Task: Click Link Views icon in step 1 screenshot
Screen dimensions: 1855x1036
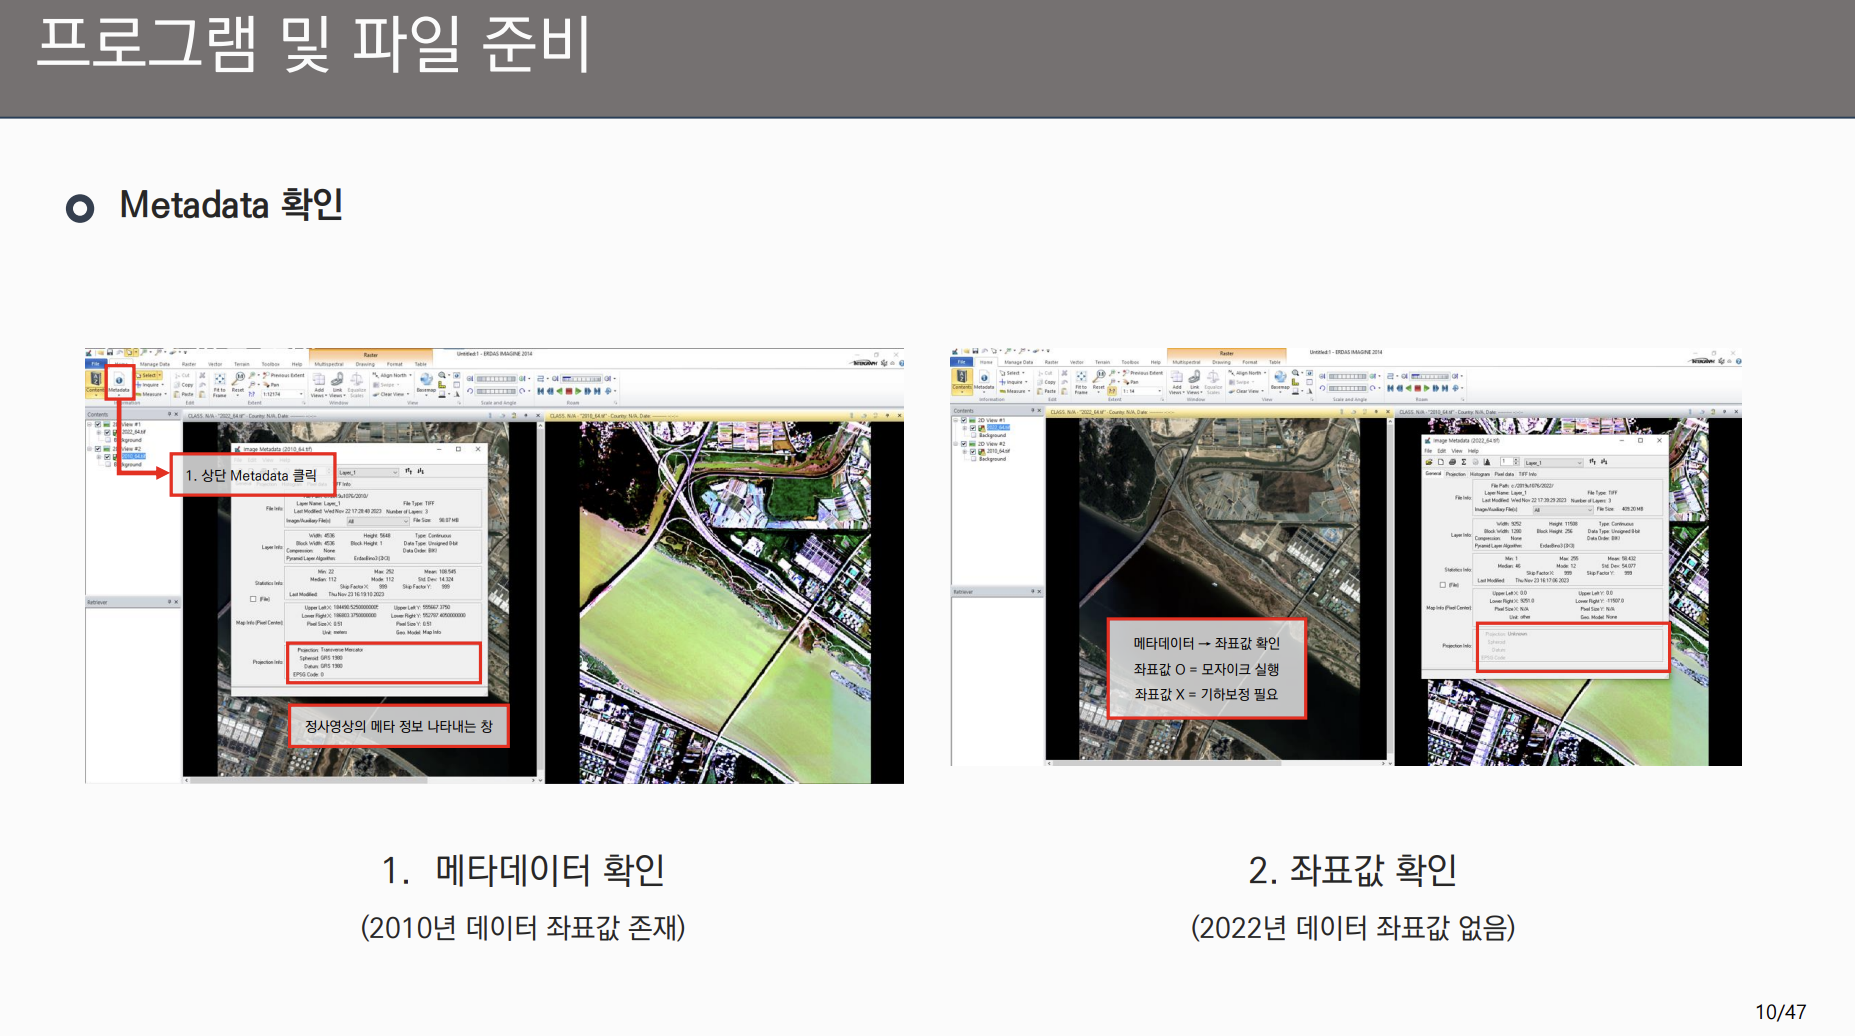Action: pyautogui.click(x=337, y=381)
